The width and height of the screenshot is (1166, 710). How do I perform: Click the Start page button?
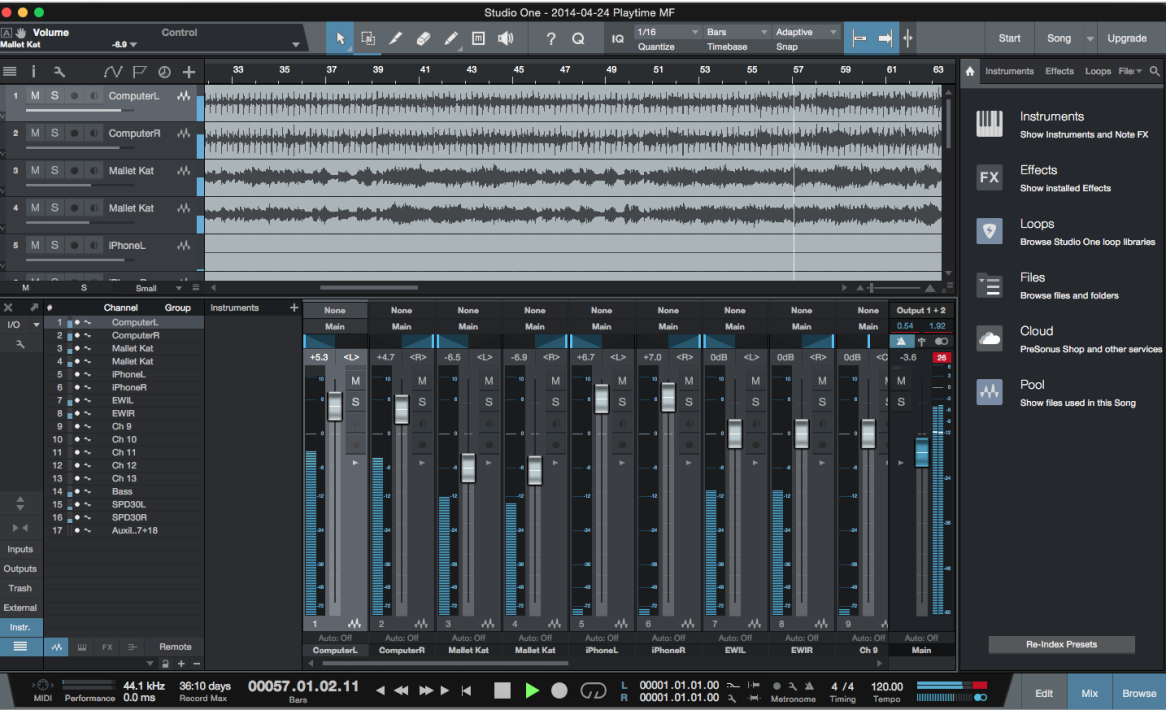click(x=1009, y=39)
